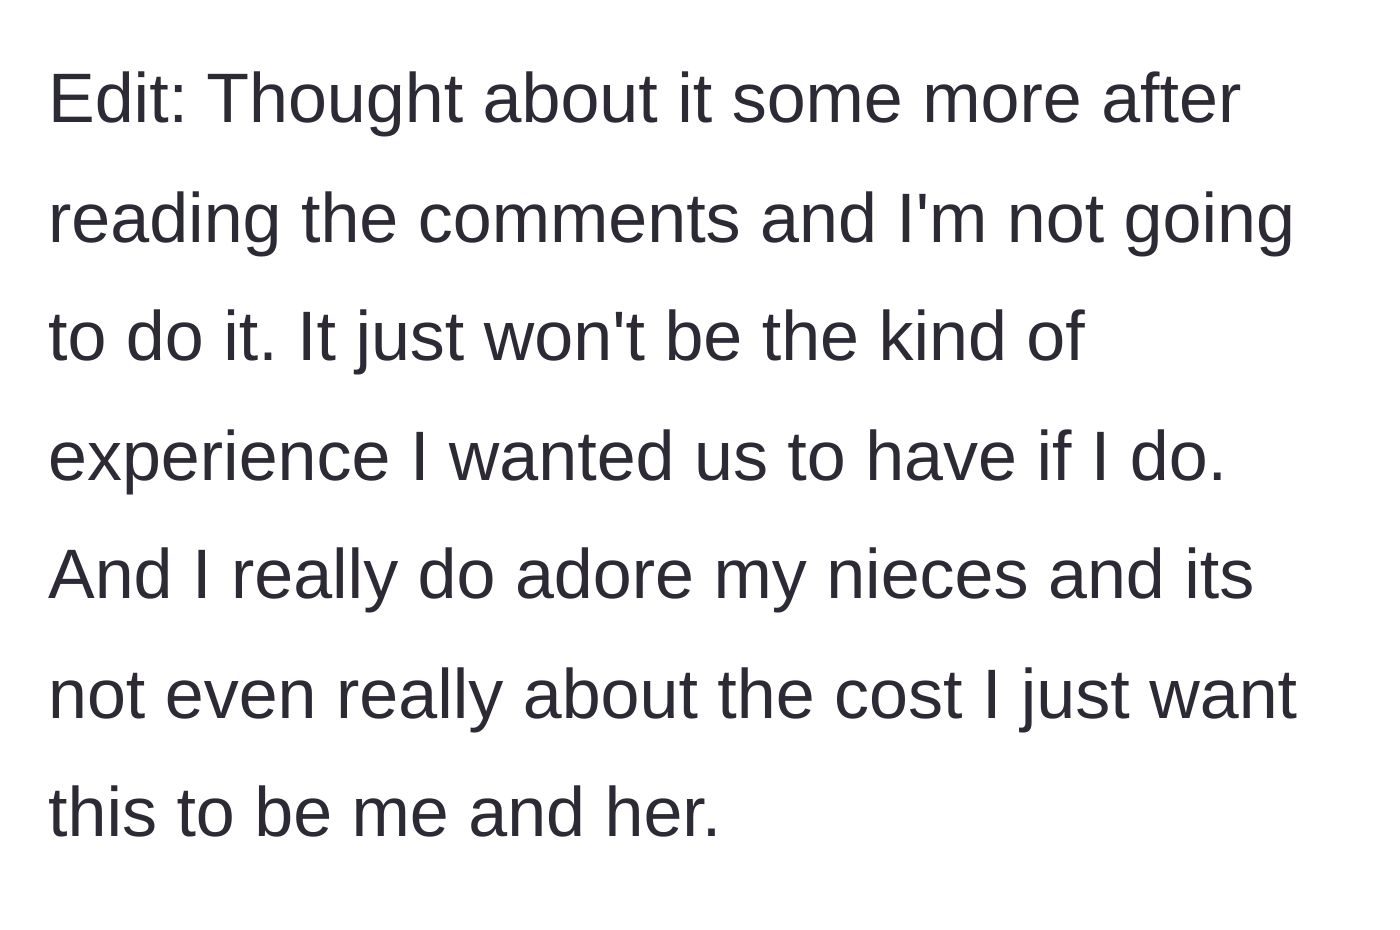Click the word "Edit:" at the start
Screen dimensions: 1400x930
pyautogui.click(x=117, y=99)
